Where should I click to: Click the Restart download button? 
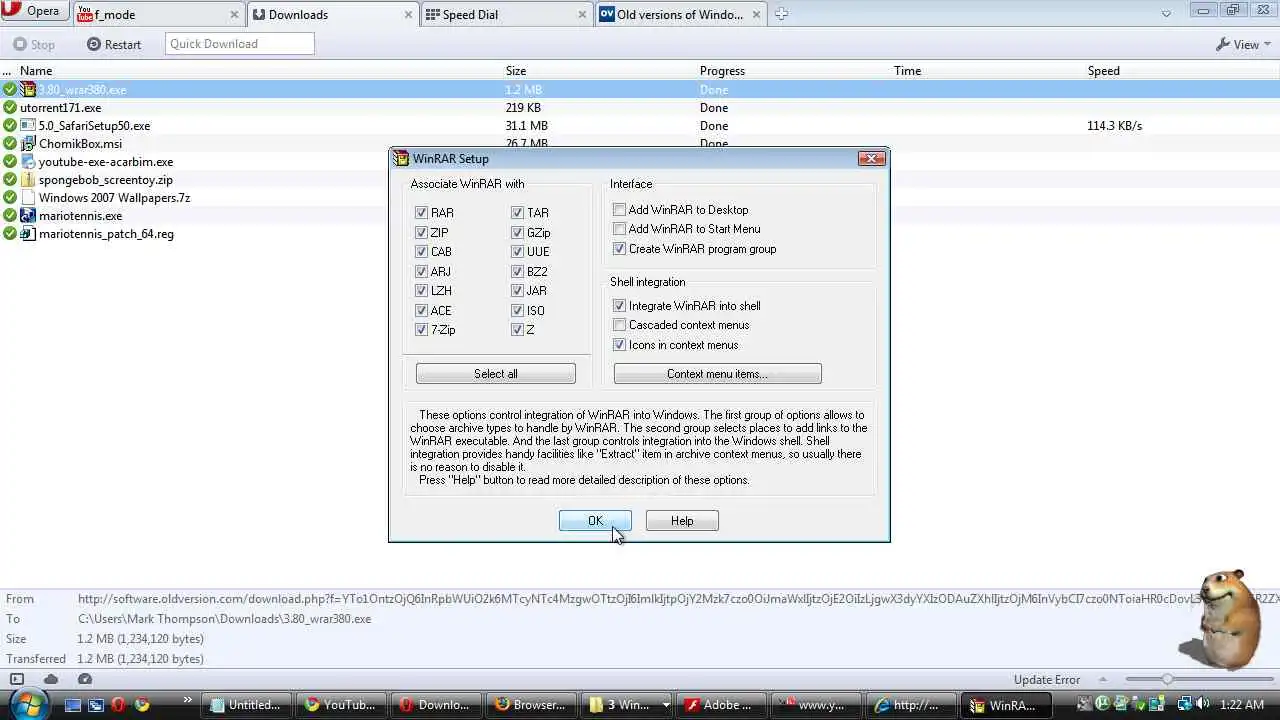coord(114,44)
